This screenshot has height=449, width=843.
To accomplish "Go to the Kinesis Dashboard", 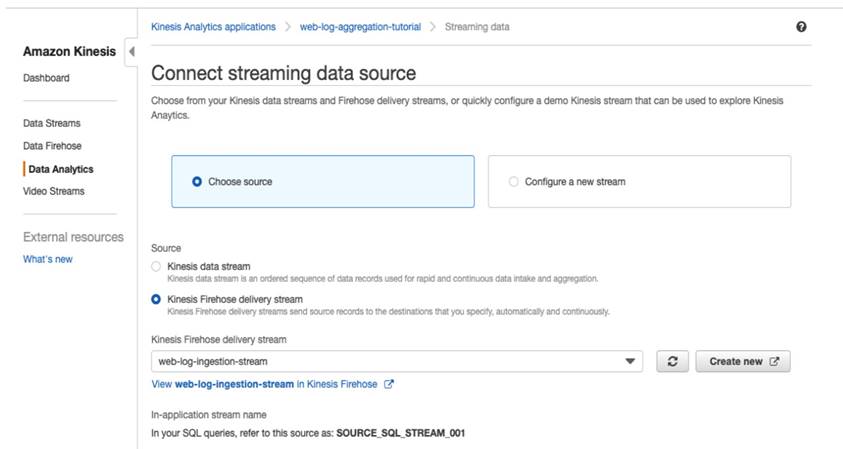I will pos(46,78).
